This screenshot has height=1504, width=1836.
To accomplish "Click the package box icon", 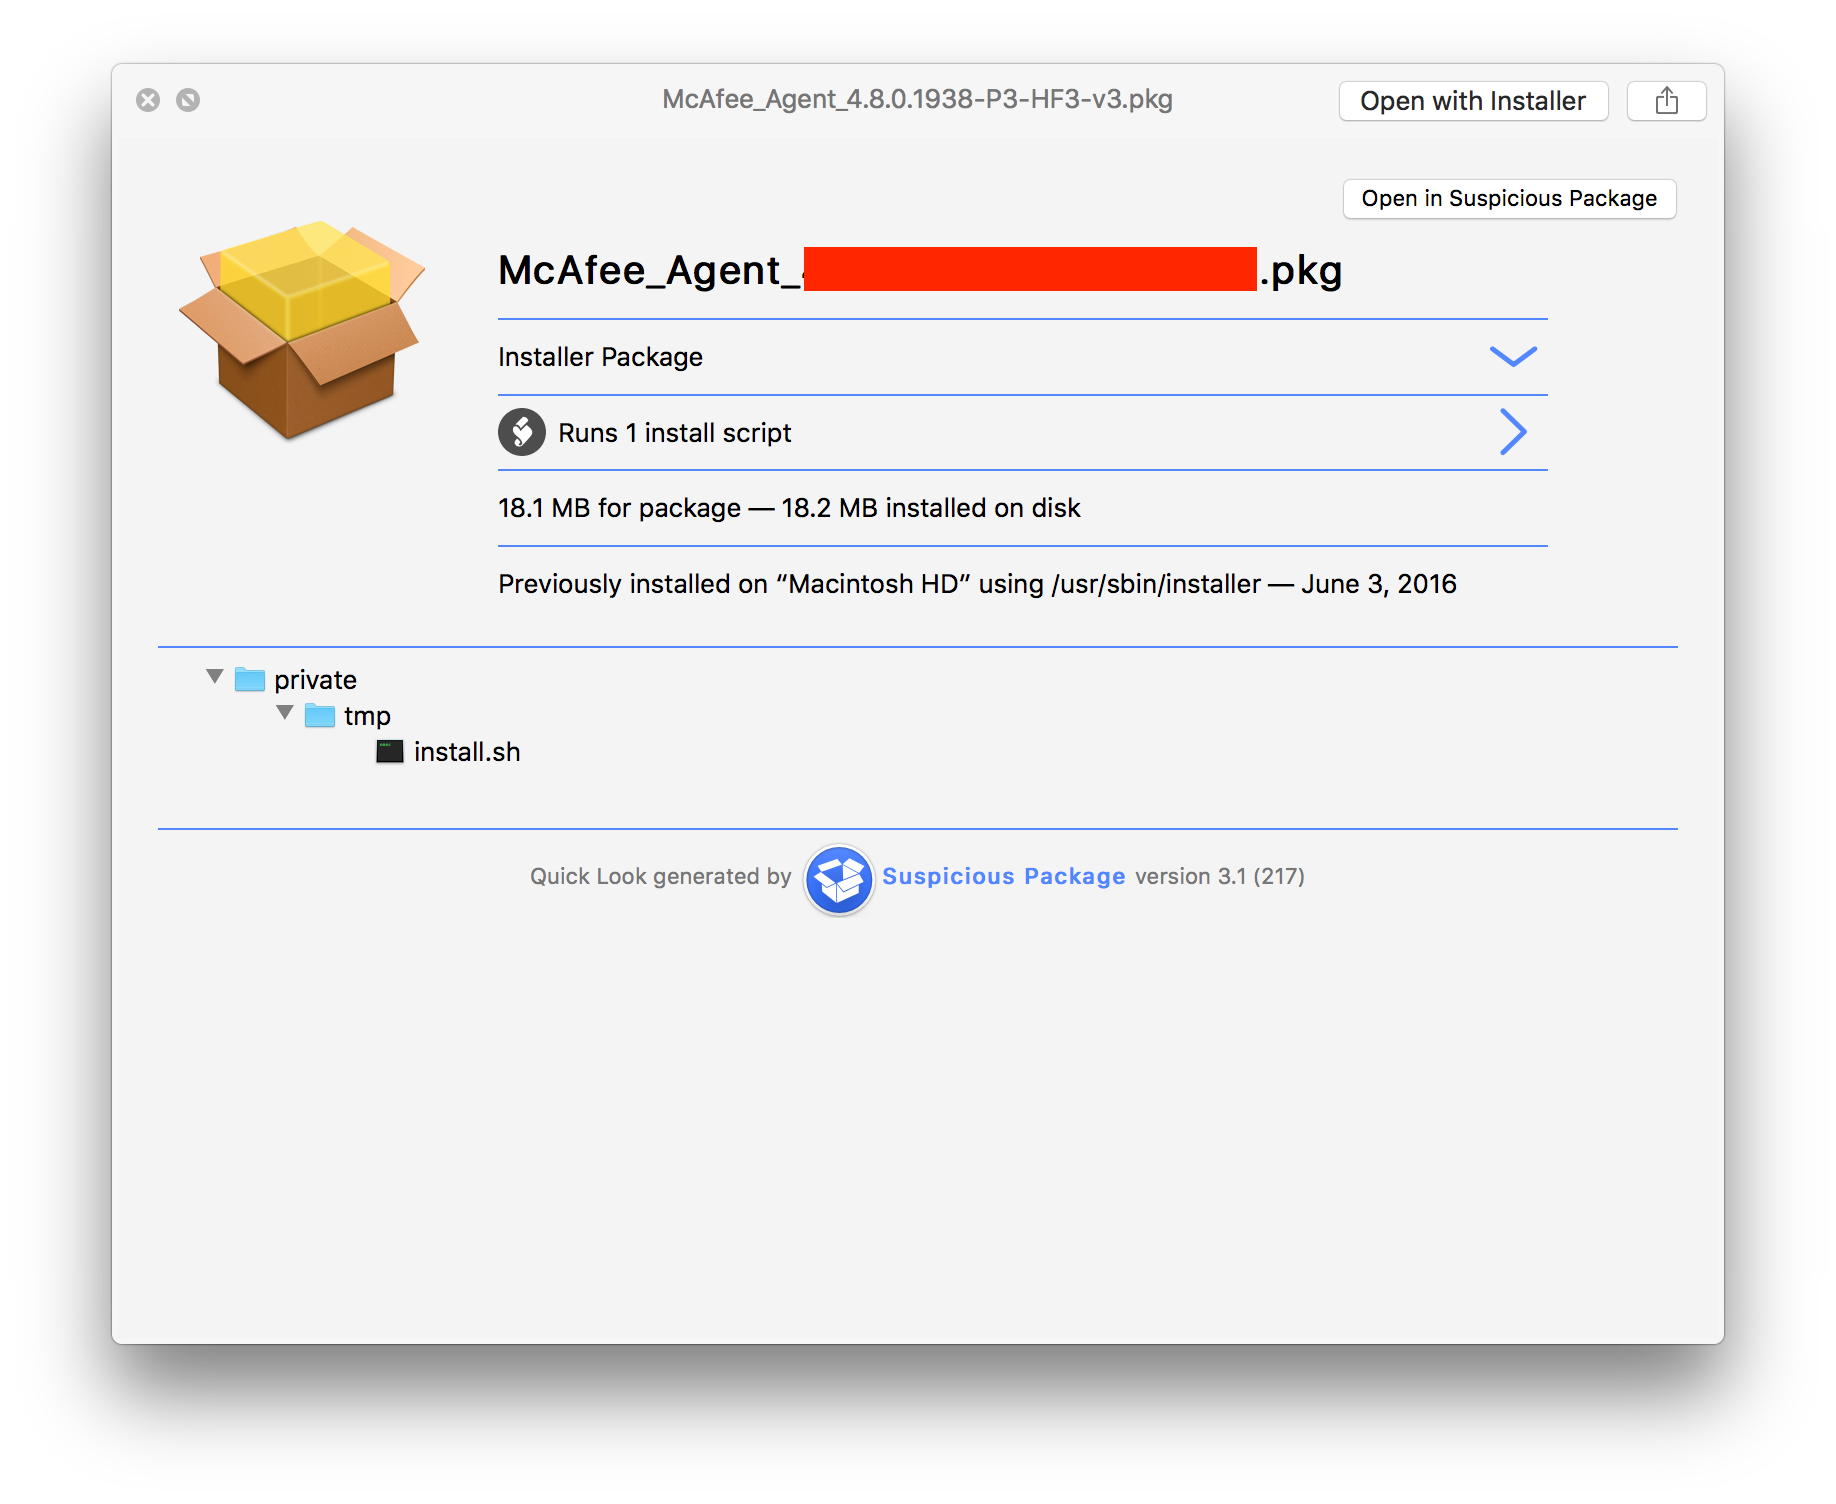I will (302, 329).
